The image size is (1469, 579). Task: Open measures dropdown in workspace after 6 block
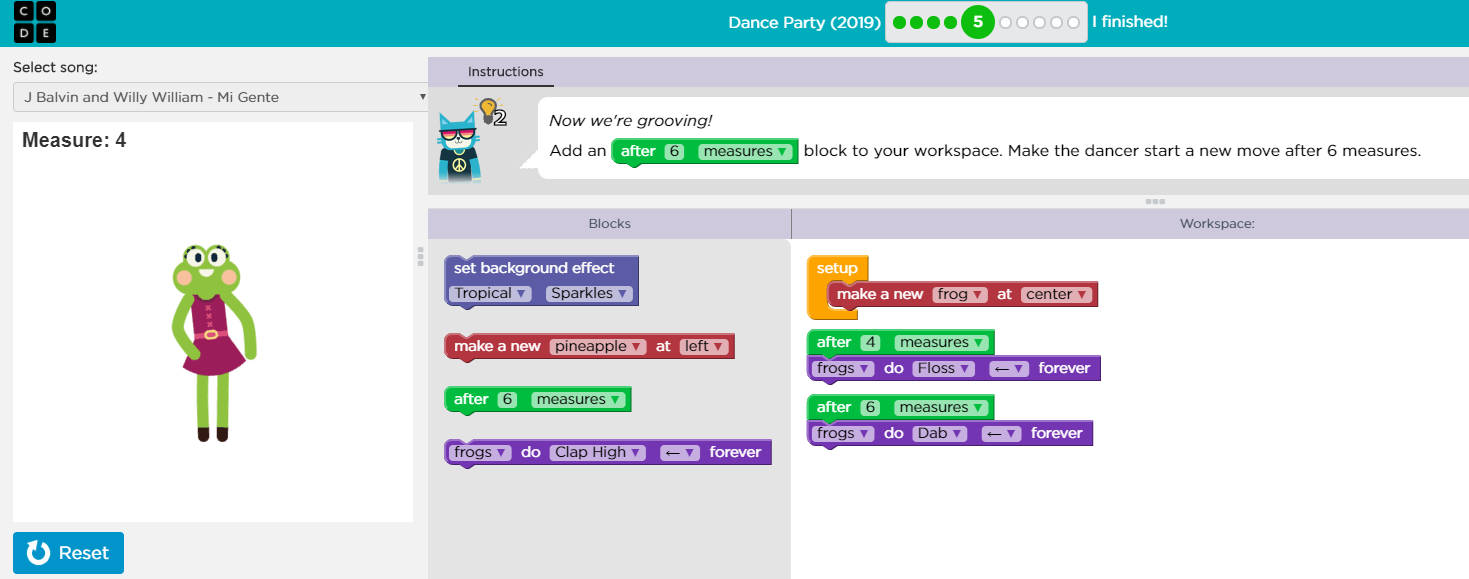coord(941,407)
